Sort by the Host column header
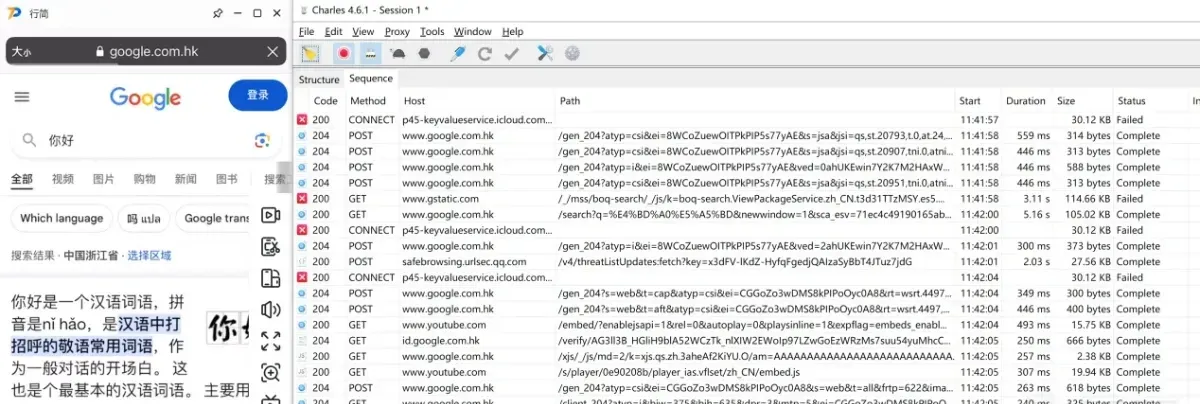Screen dimensions: 1200x404 (414, 101)
